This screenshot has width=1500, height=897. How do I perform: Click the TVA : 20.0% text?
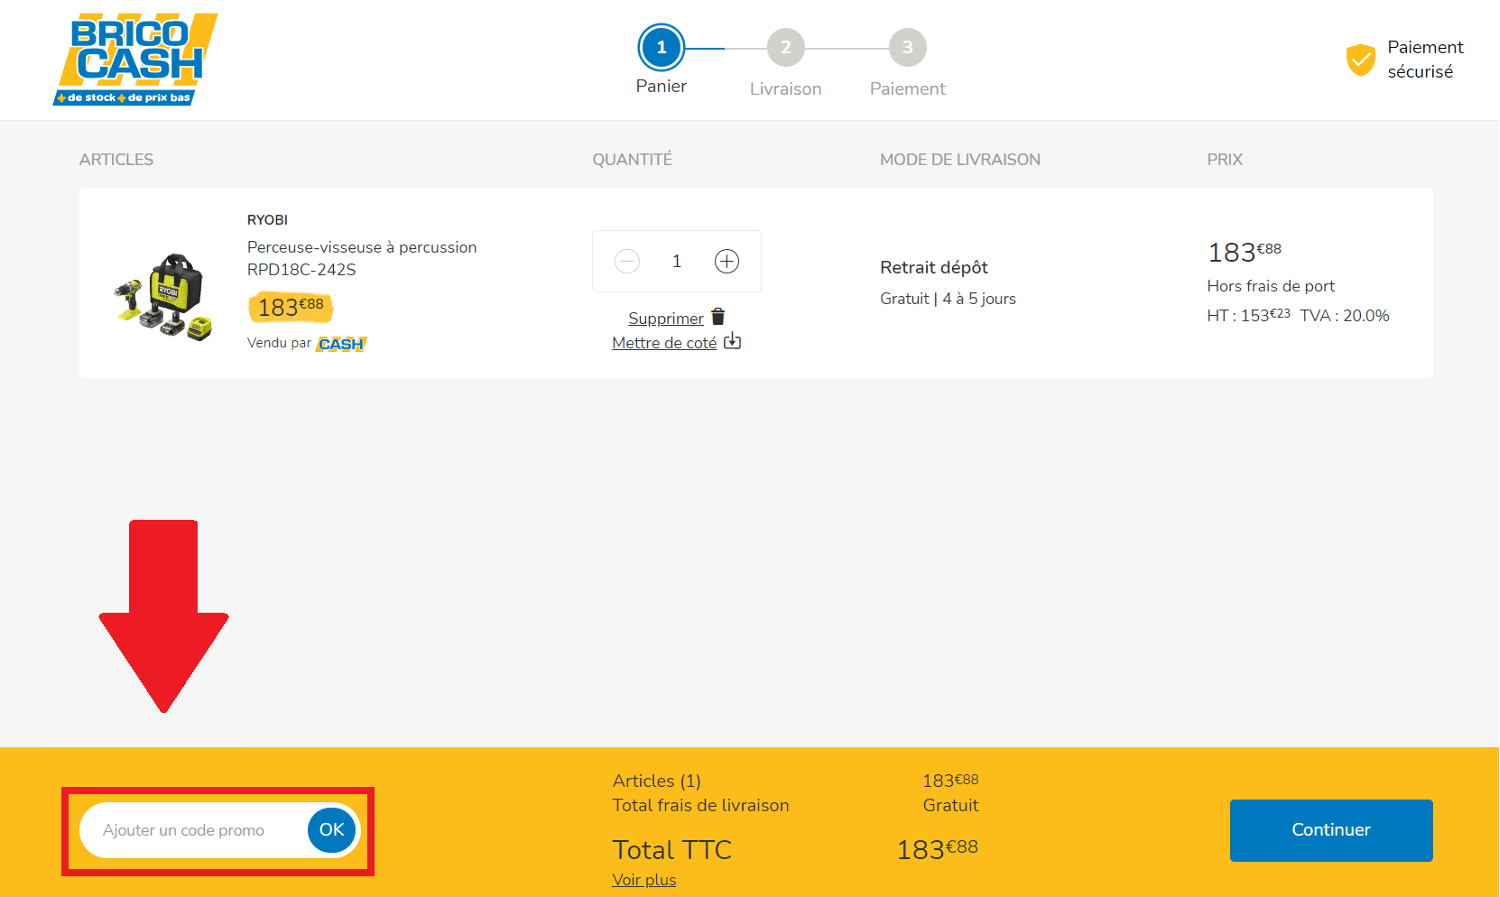[1345, 315]
